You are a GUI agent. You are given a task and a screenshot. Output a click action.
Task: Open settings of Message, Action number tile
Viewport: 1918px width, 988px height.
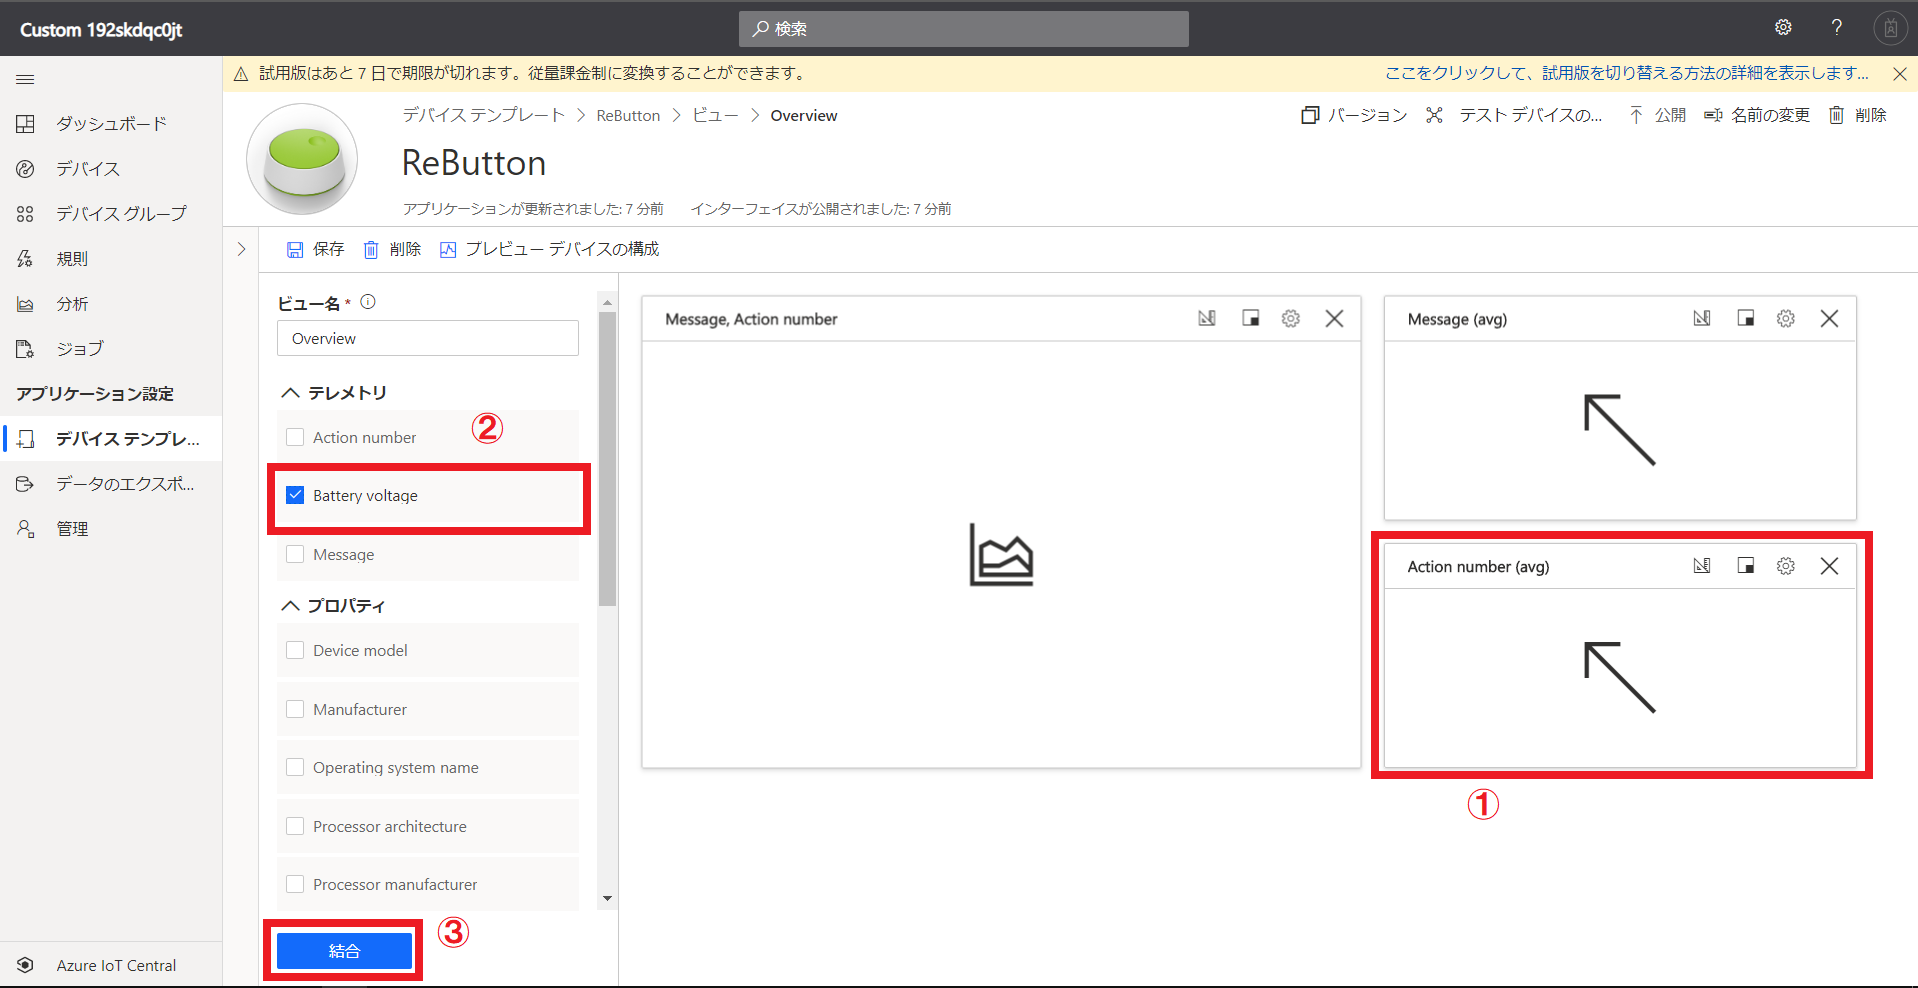coord(1291,318)
